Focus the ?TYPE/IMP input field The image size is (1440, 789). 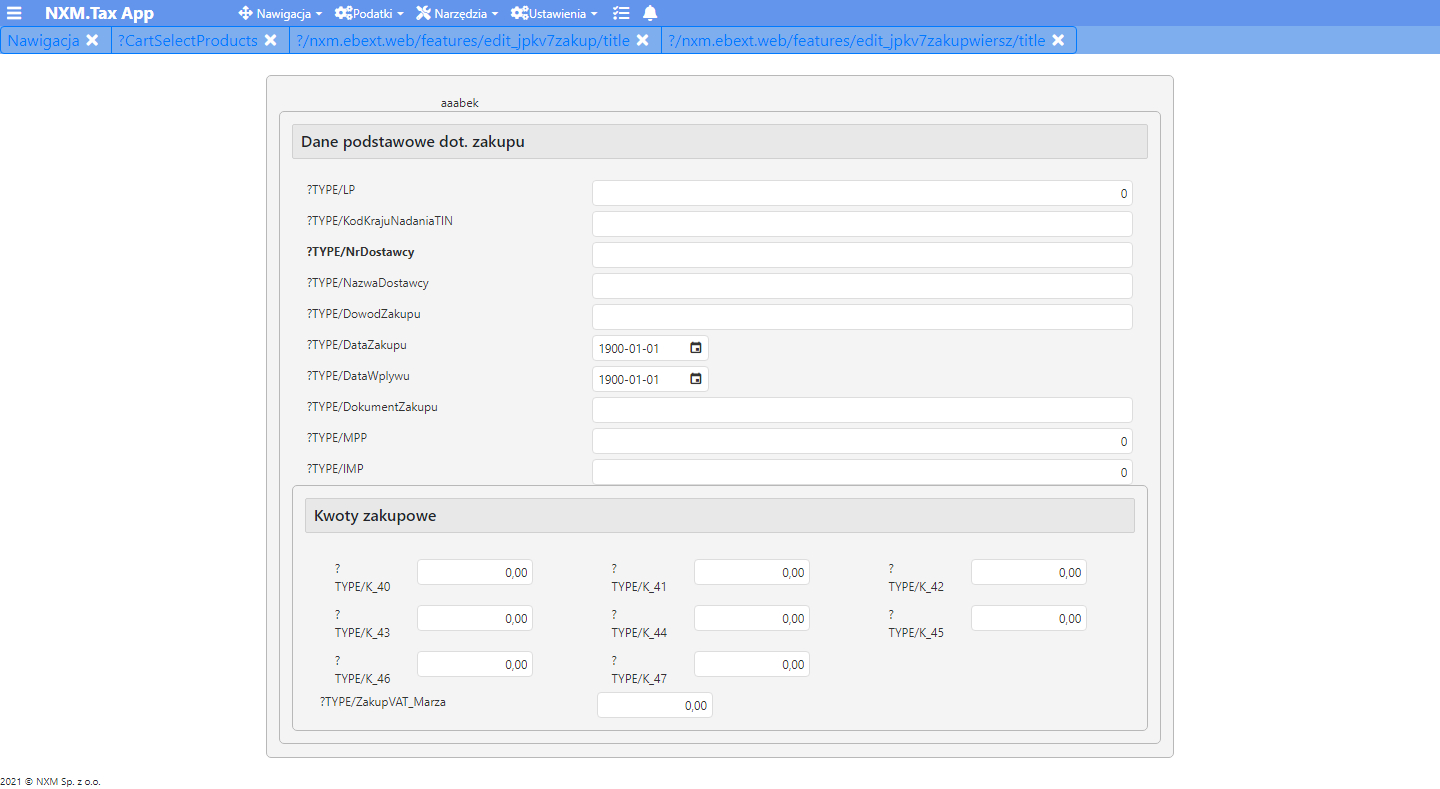[x=862, y=472]
